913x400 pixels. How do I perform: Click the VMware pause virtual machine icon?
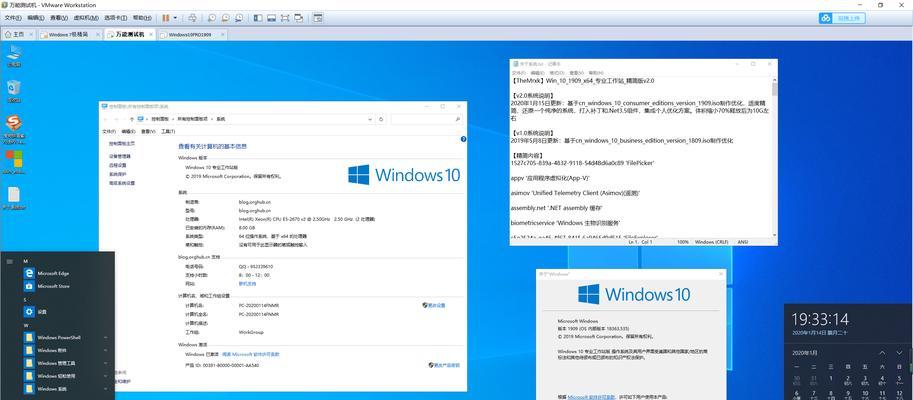165,18
